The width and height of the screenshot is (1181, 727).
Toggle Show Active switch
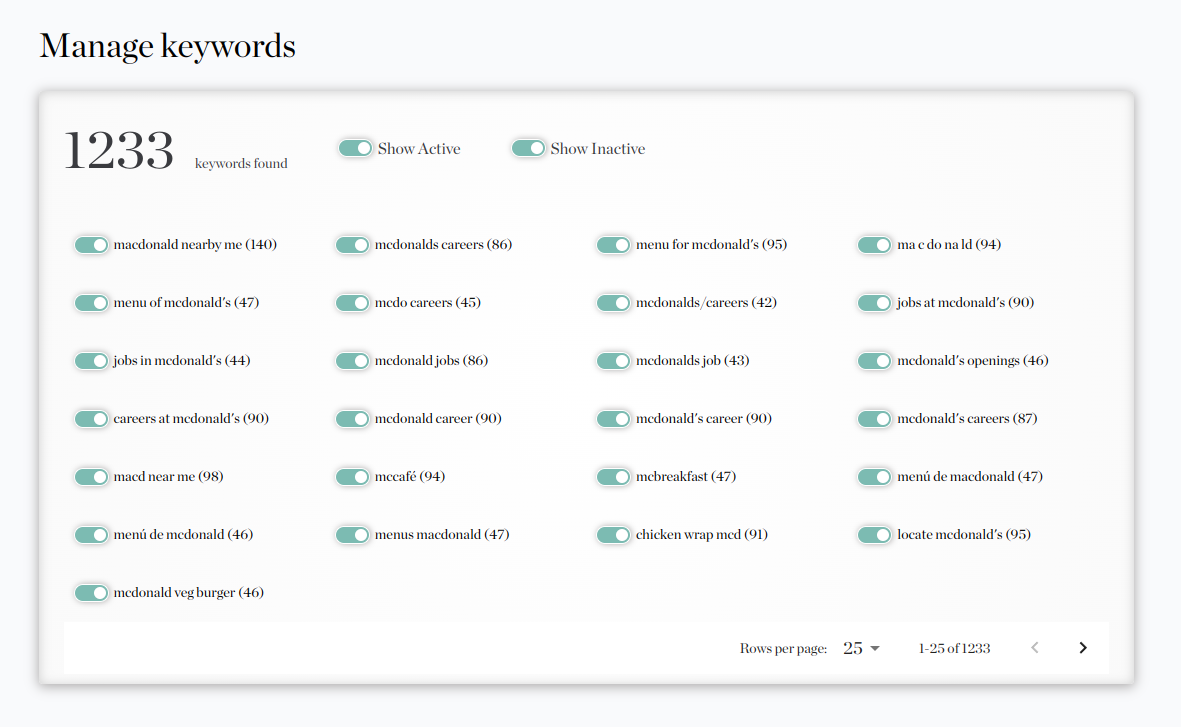(356, 148)
